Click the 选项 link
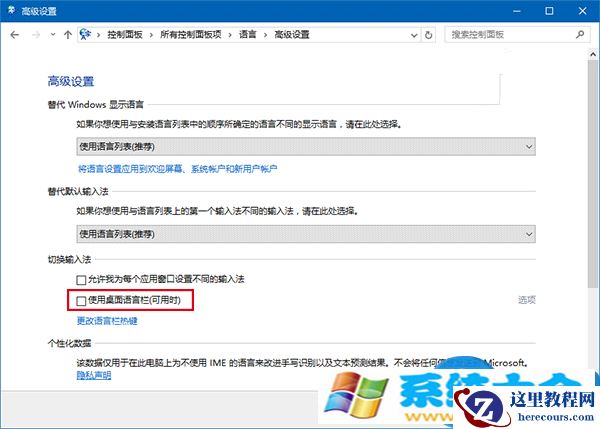The height and width of the screenshot is (429, 600). 527,300
